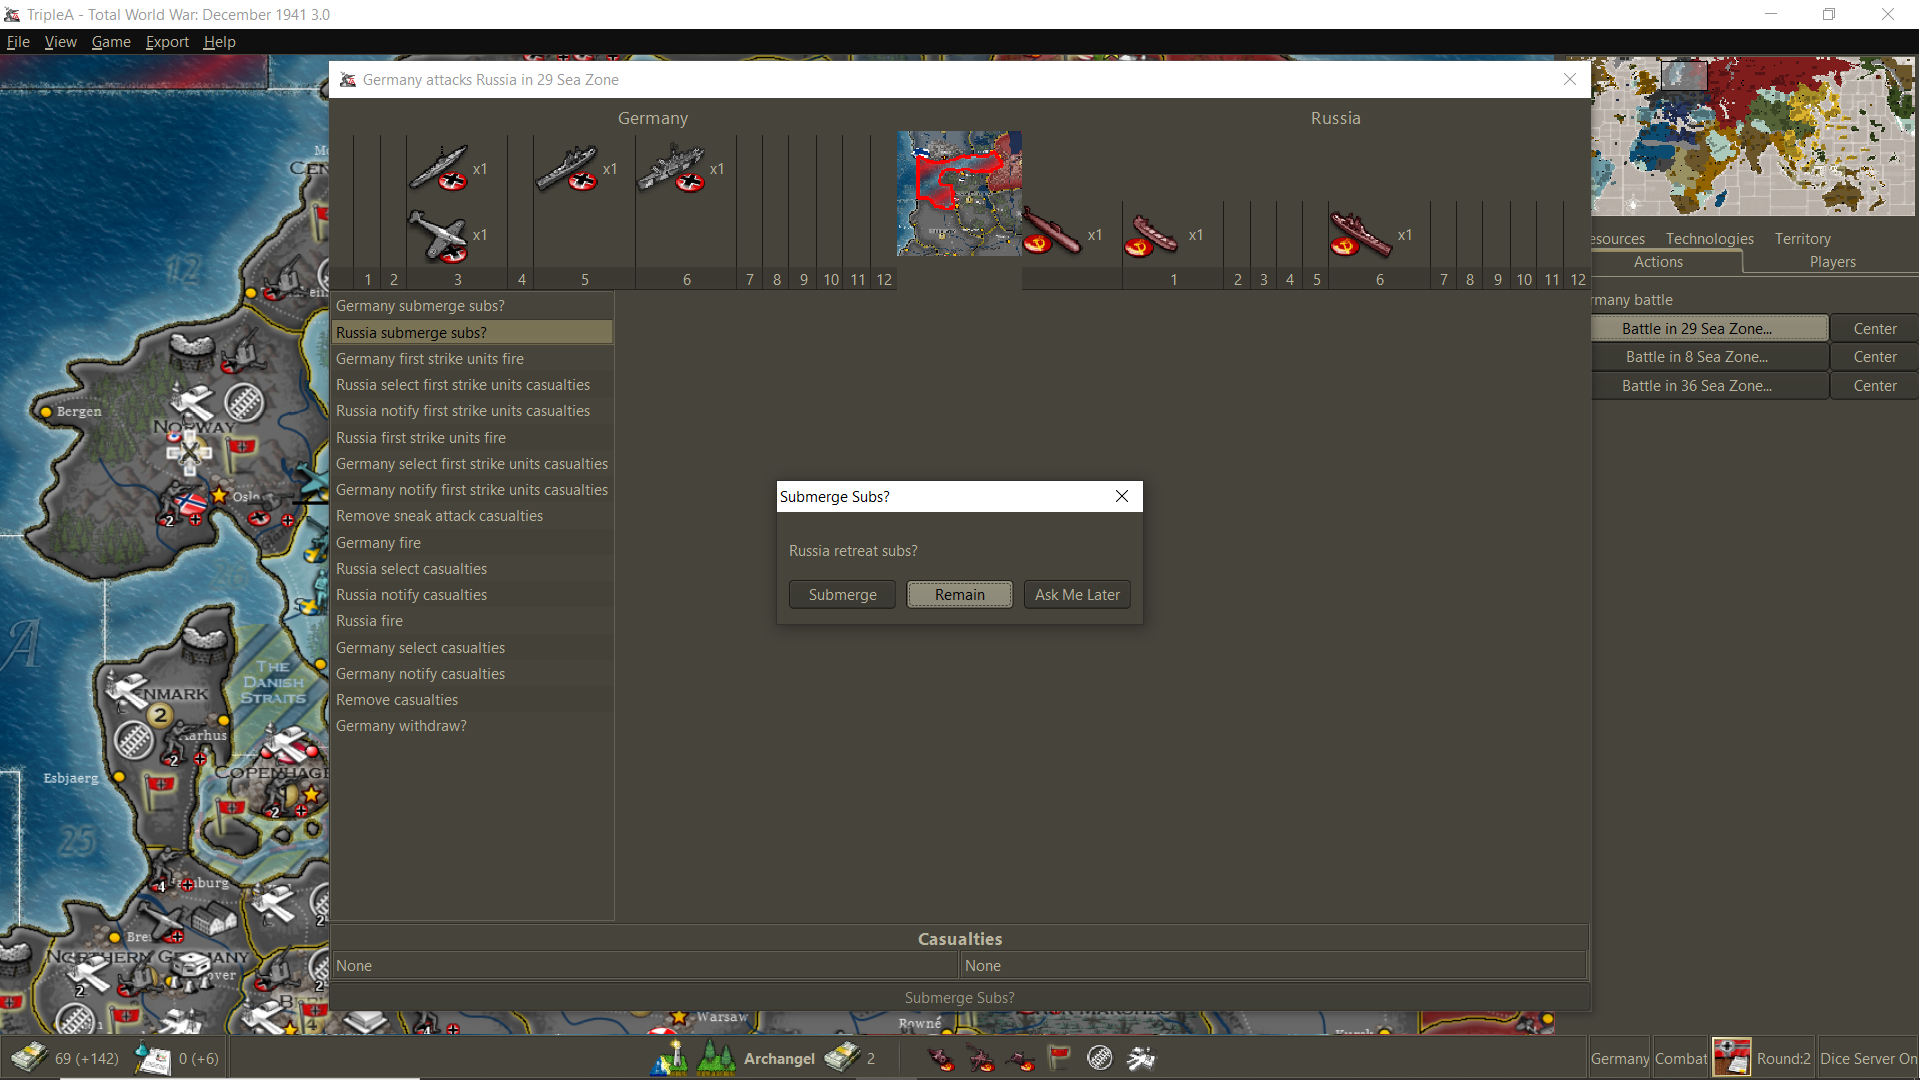Click the battle zone map thumbnail

959,193
